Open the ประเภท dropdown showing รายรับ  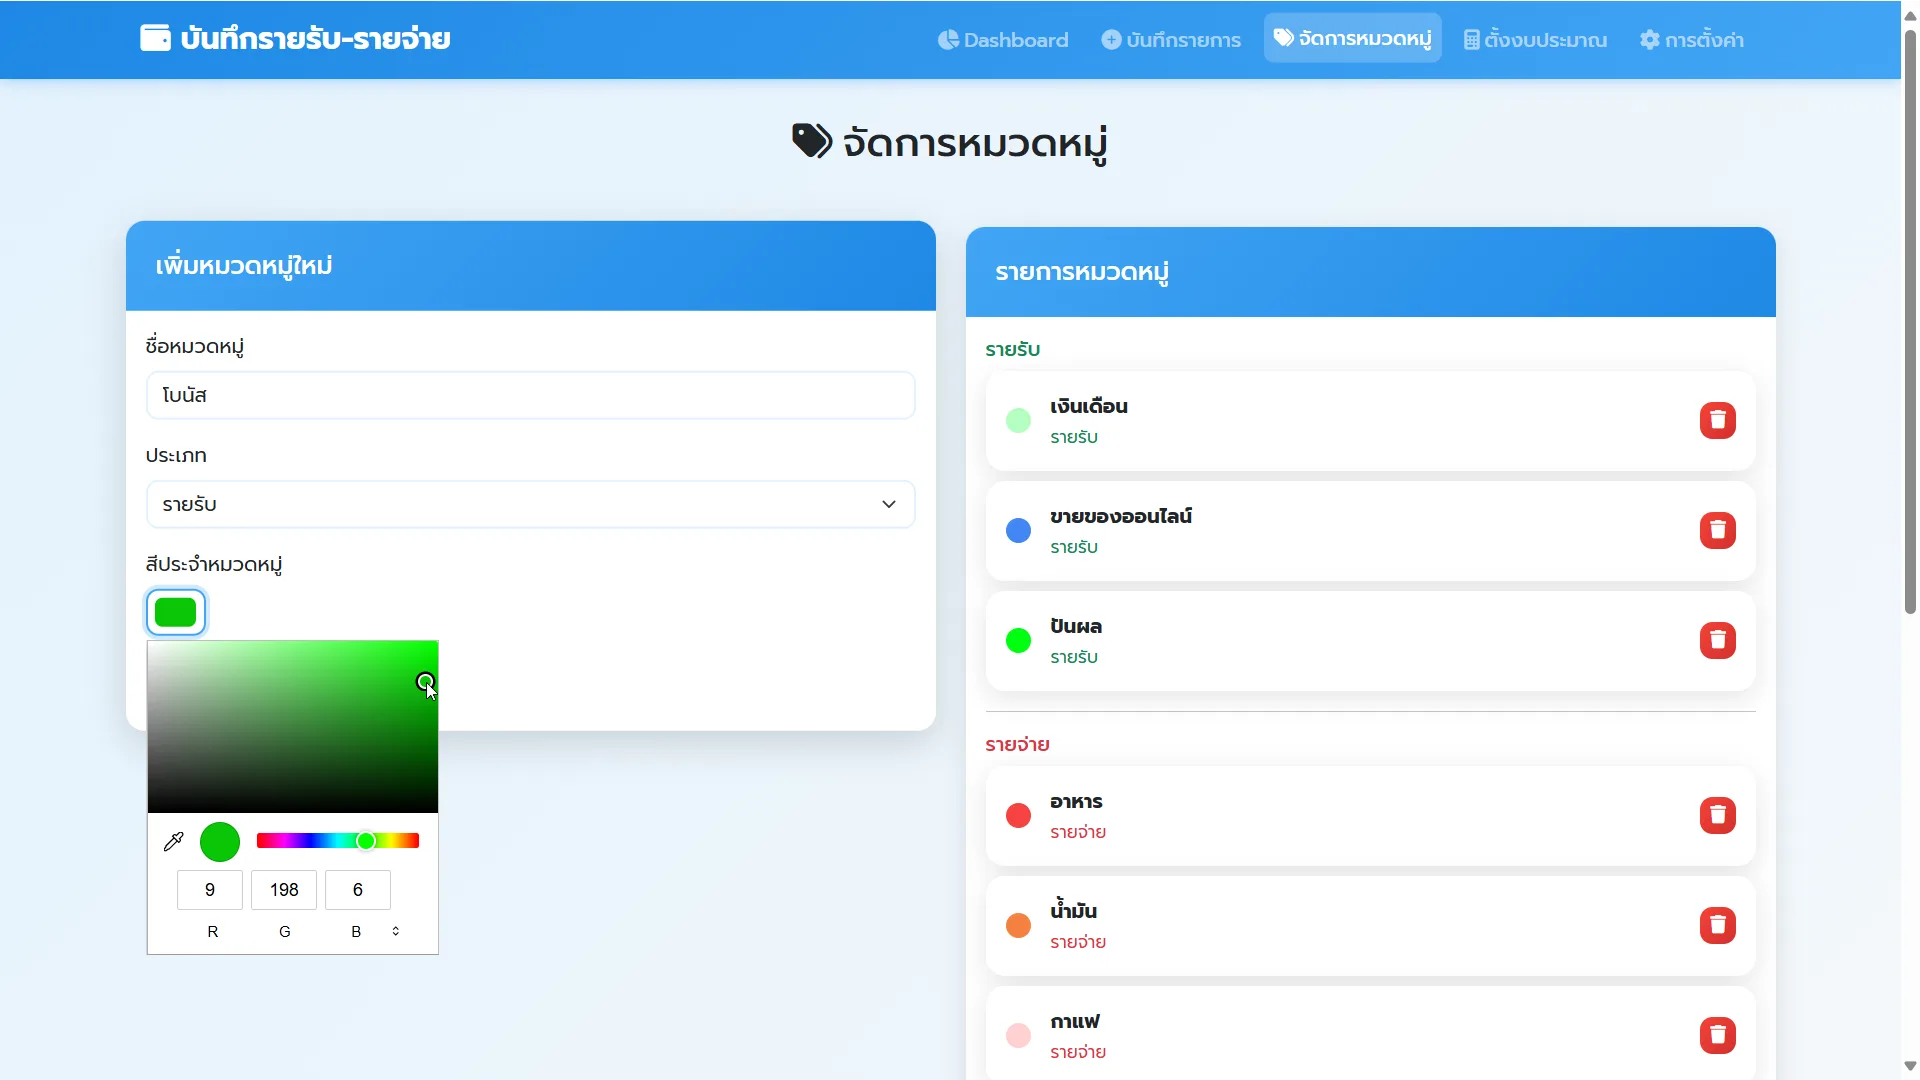pos(530,504)
